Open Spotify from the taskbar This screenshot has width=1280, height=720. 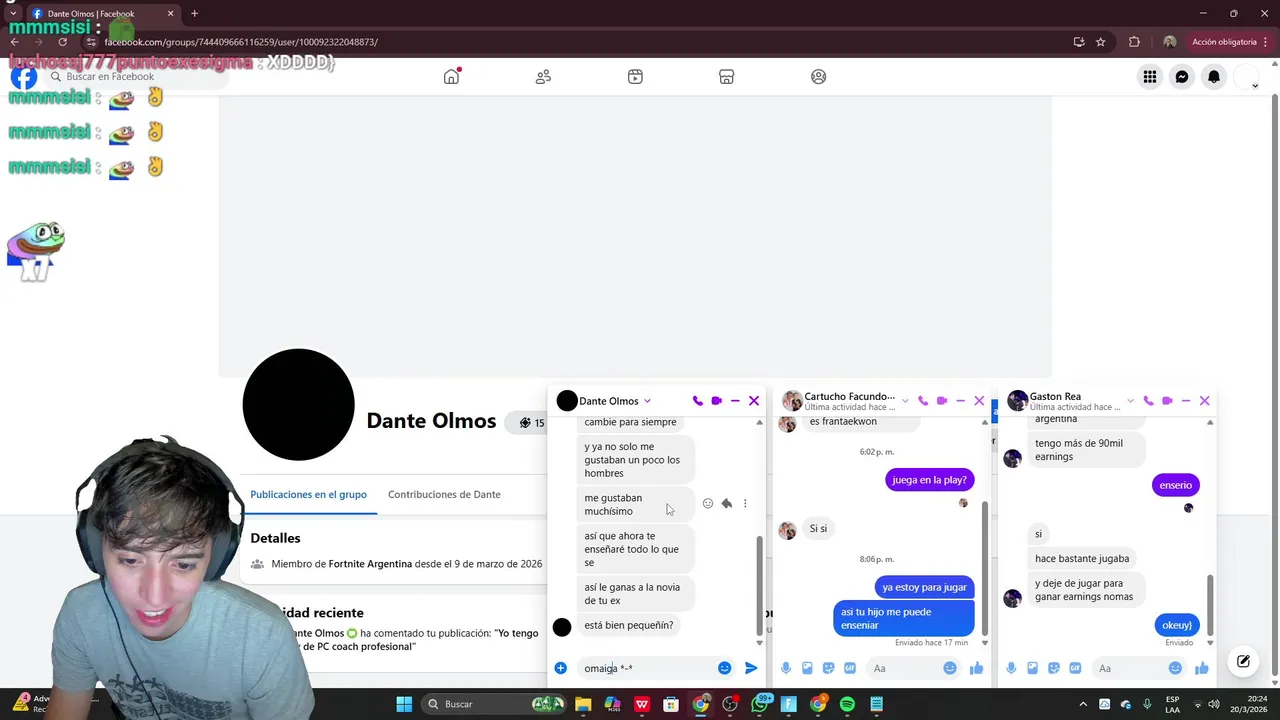click(x=847, y=704)
